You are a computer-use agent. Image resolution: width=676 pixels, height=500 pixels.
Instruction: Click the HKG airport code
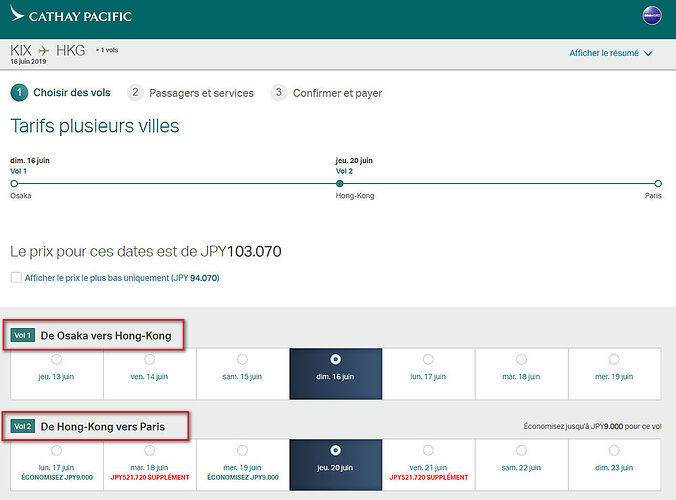[x=71, y=50]
